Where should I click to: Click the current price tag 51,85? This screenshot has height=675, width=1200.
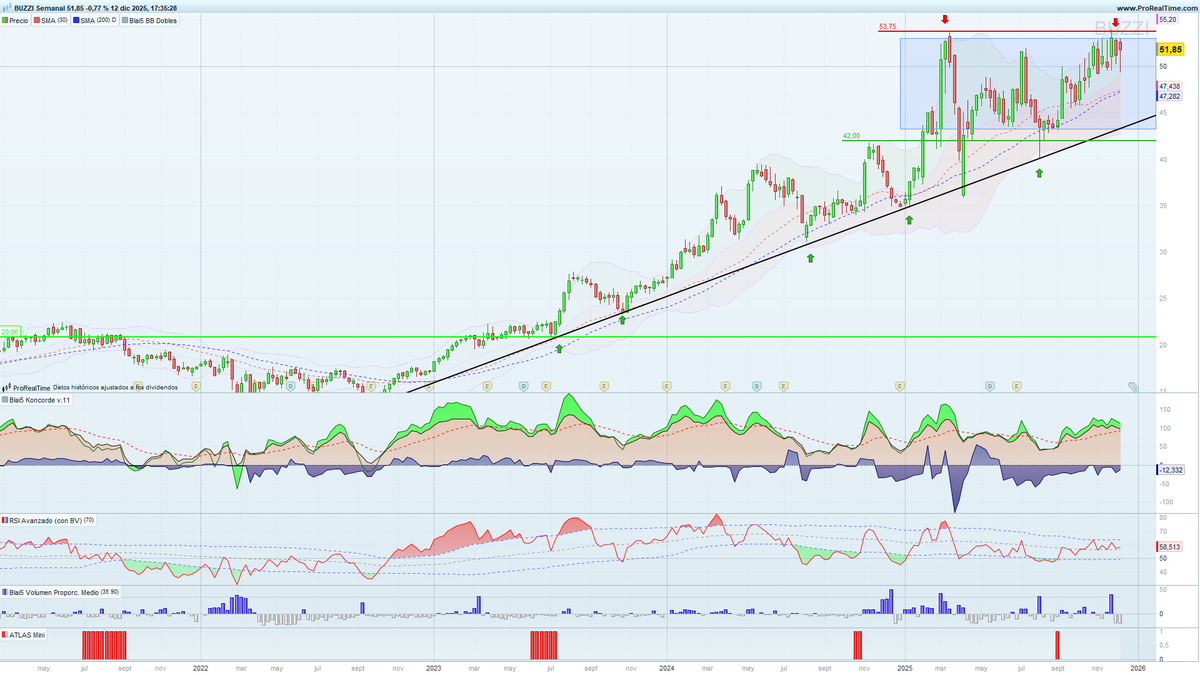[x=1170, y=48]
